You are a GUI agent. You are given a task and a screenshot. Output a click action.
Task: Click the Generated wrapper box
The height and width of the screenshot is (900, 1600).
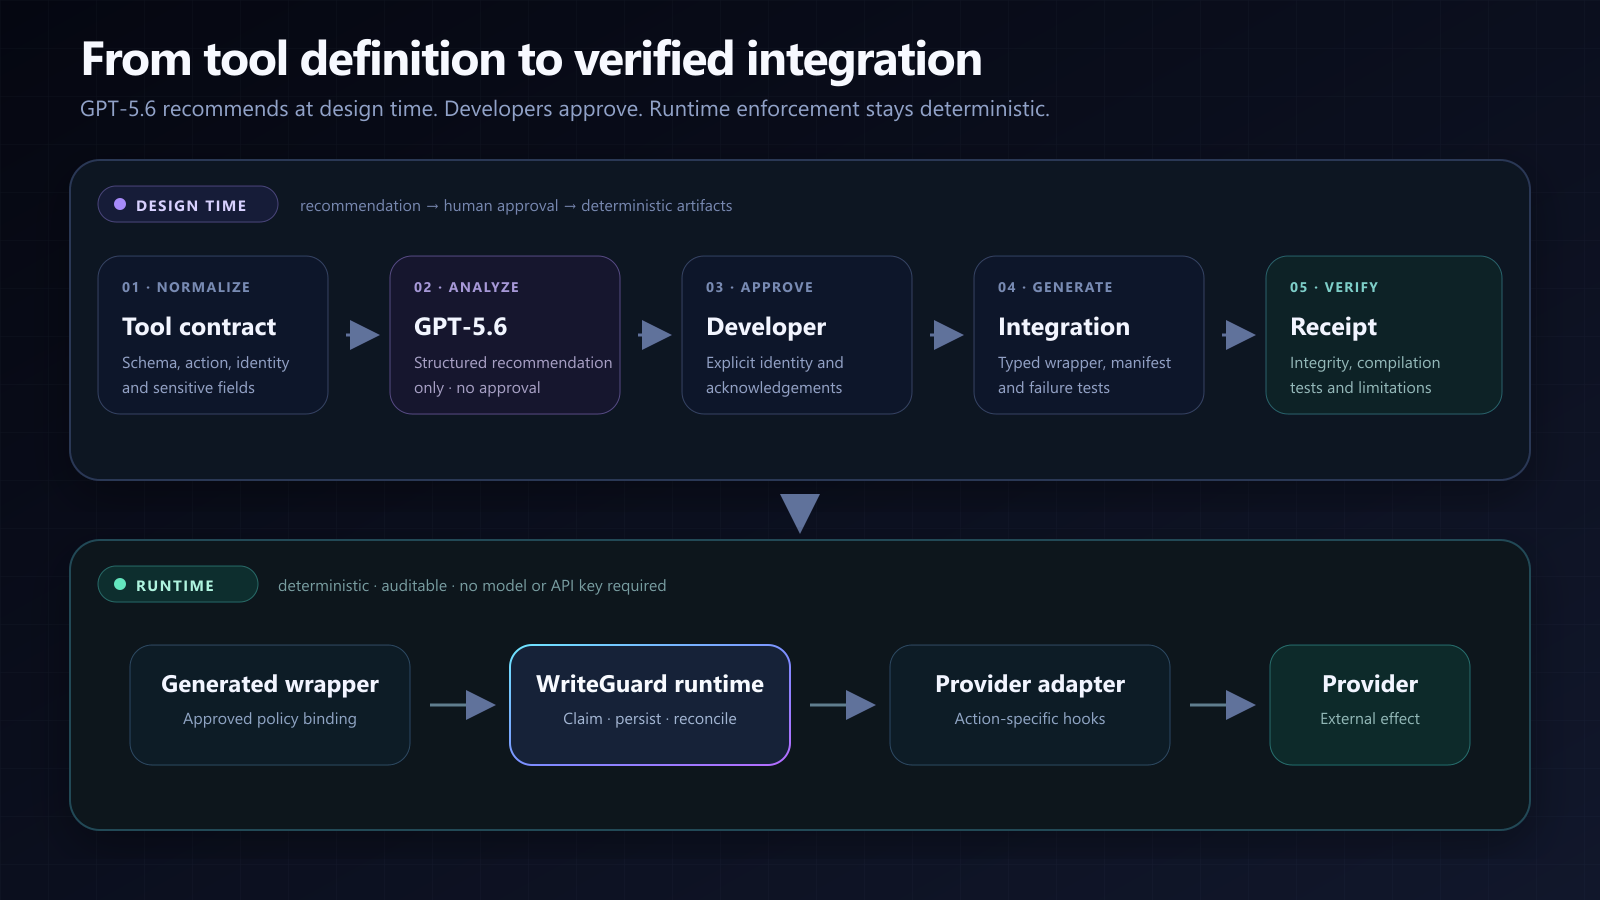coord(270,705)
